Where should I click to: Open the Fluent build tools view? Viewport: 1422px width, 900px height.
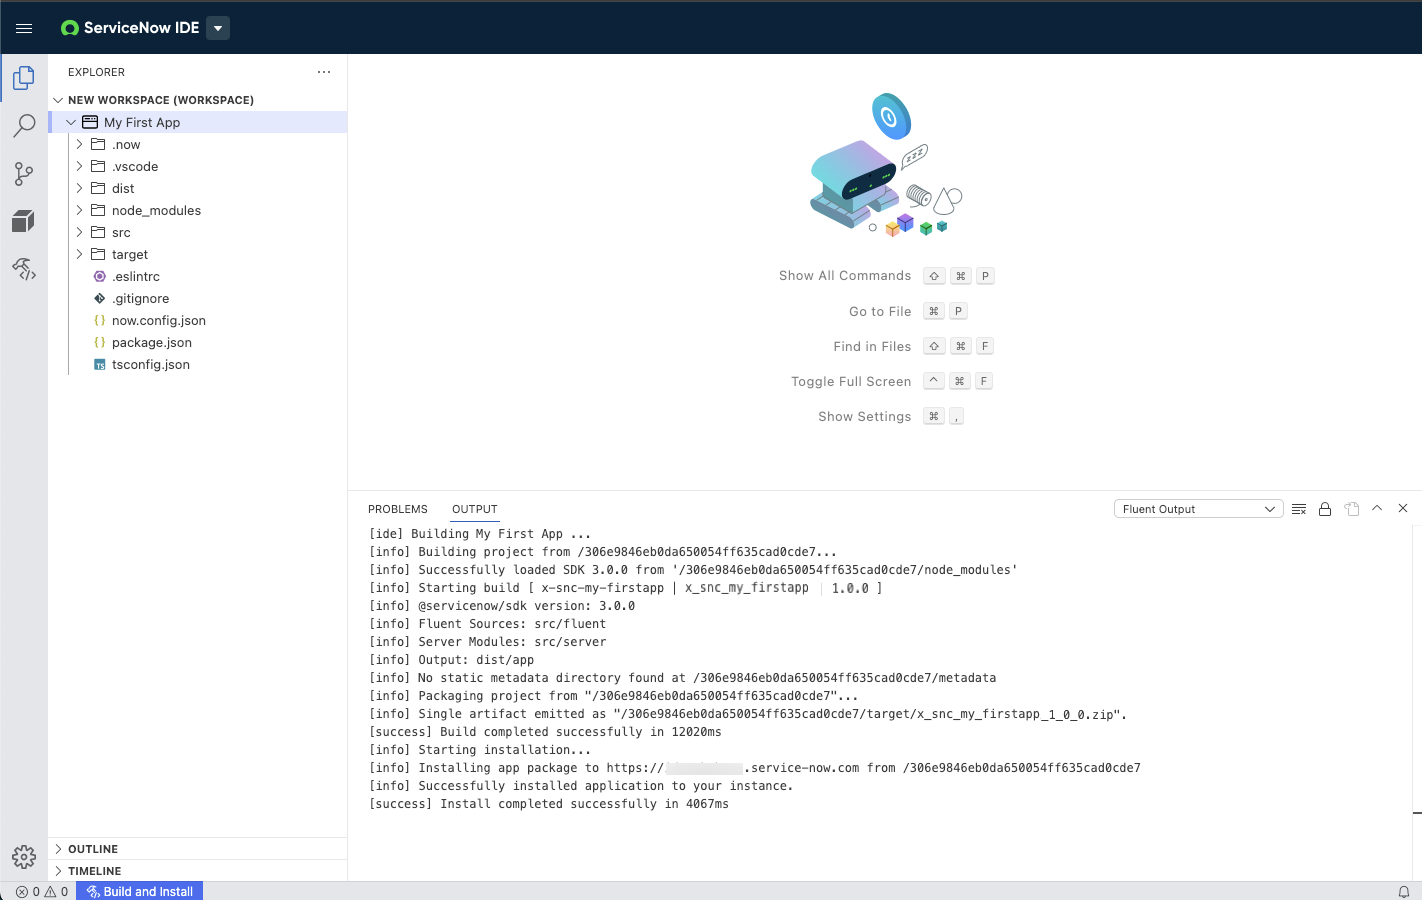pyautogui.click(x=24, y=269)
